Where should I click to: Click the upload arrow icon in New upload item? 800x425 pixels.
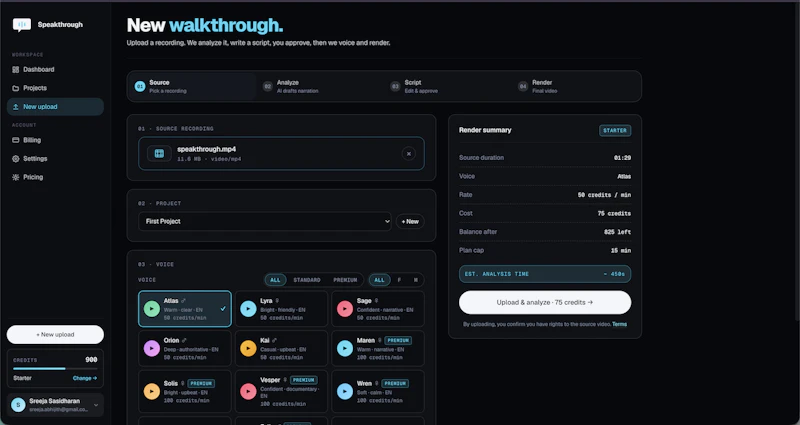coord(16,107)
